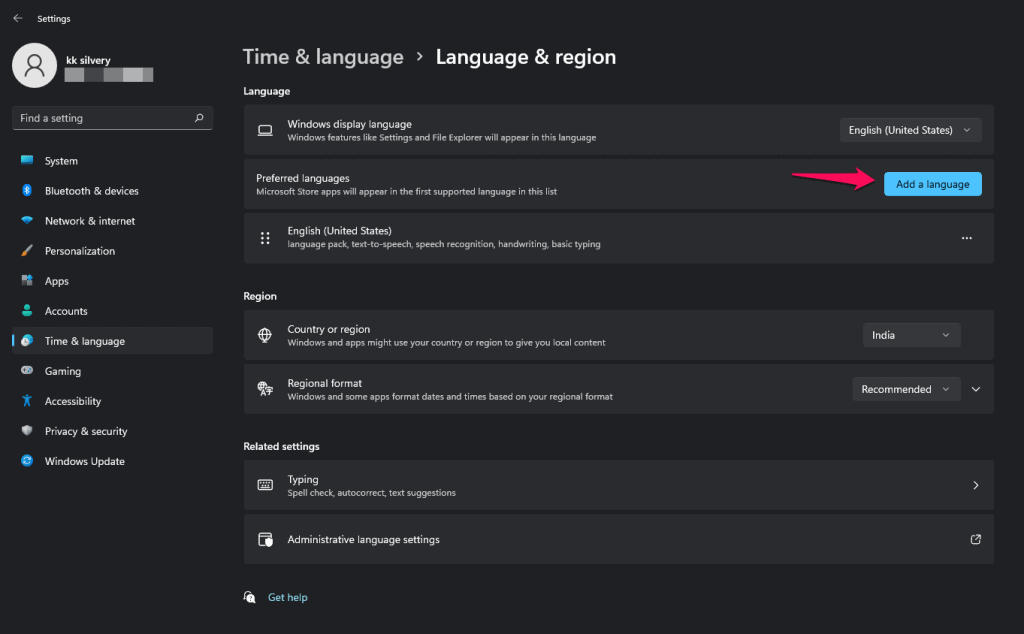This screenshot has height=634, width=1024.
Task: Click the Add a language button
Action: [x=932, y=184]
